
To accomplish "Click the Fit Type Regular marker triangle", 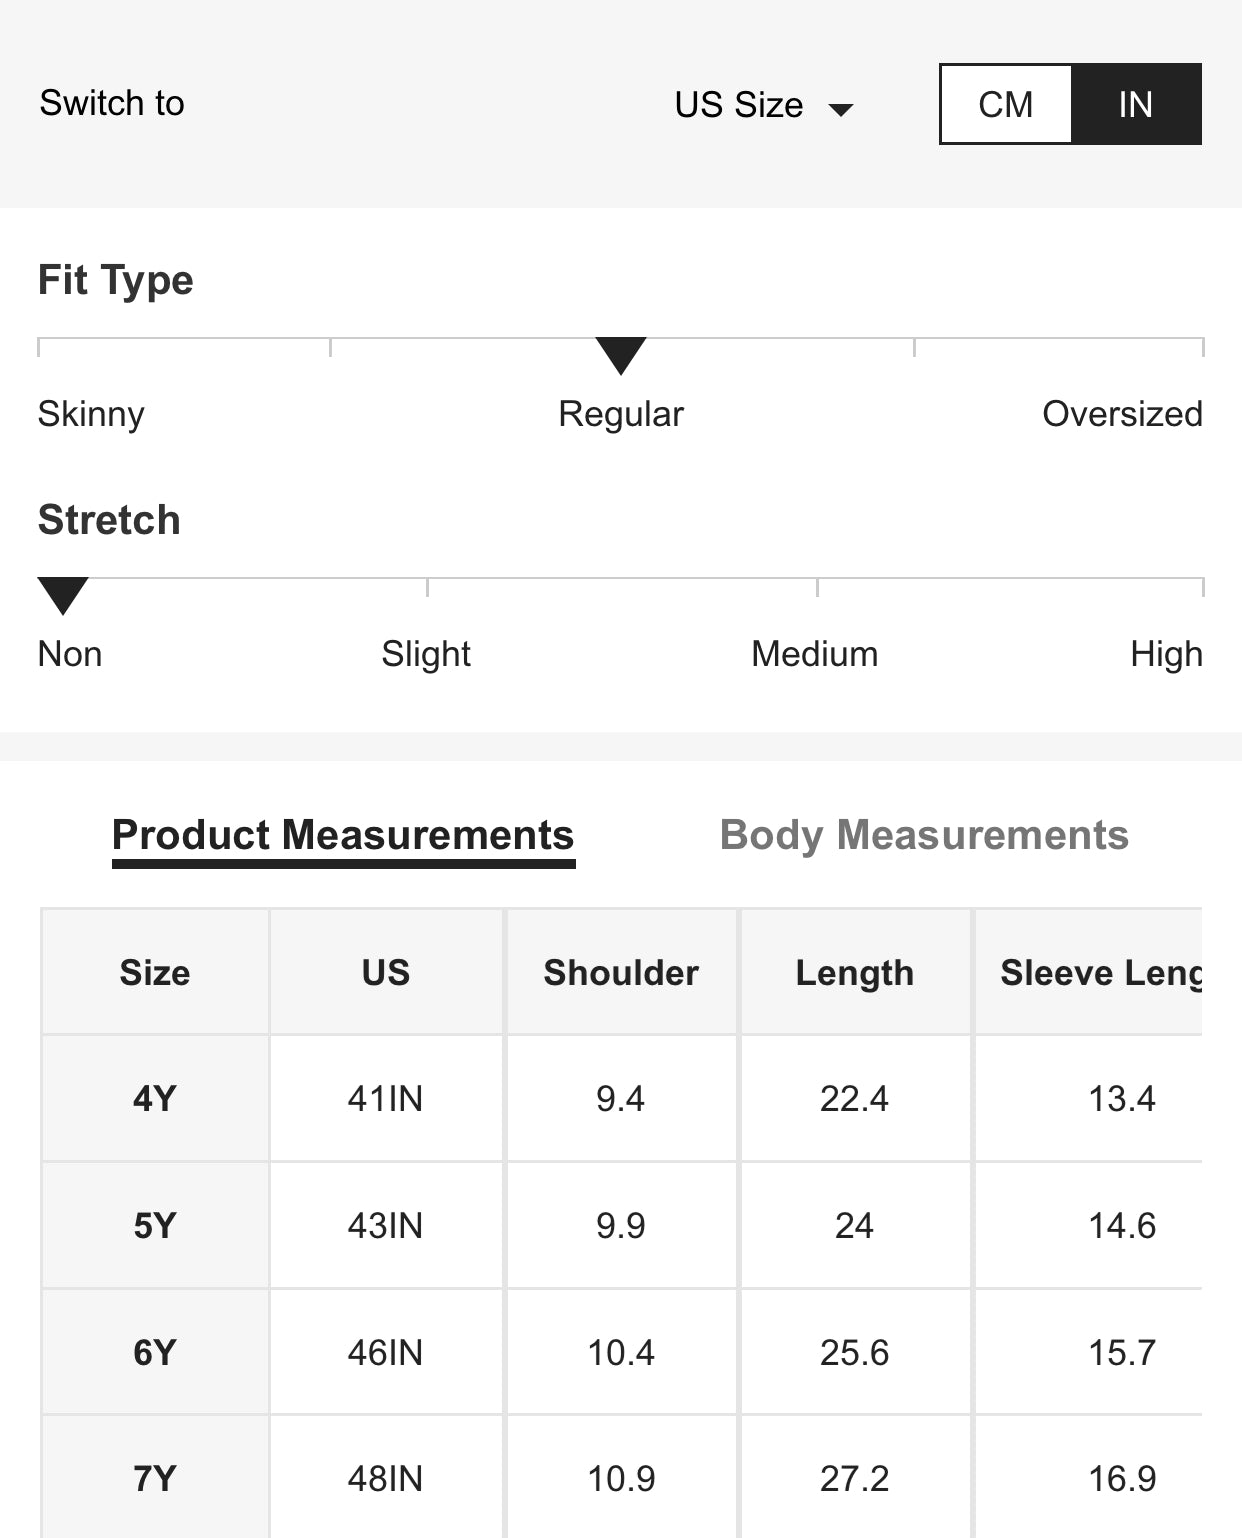I will pyautogui.click(x=621, y=355).
